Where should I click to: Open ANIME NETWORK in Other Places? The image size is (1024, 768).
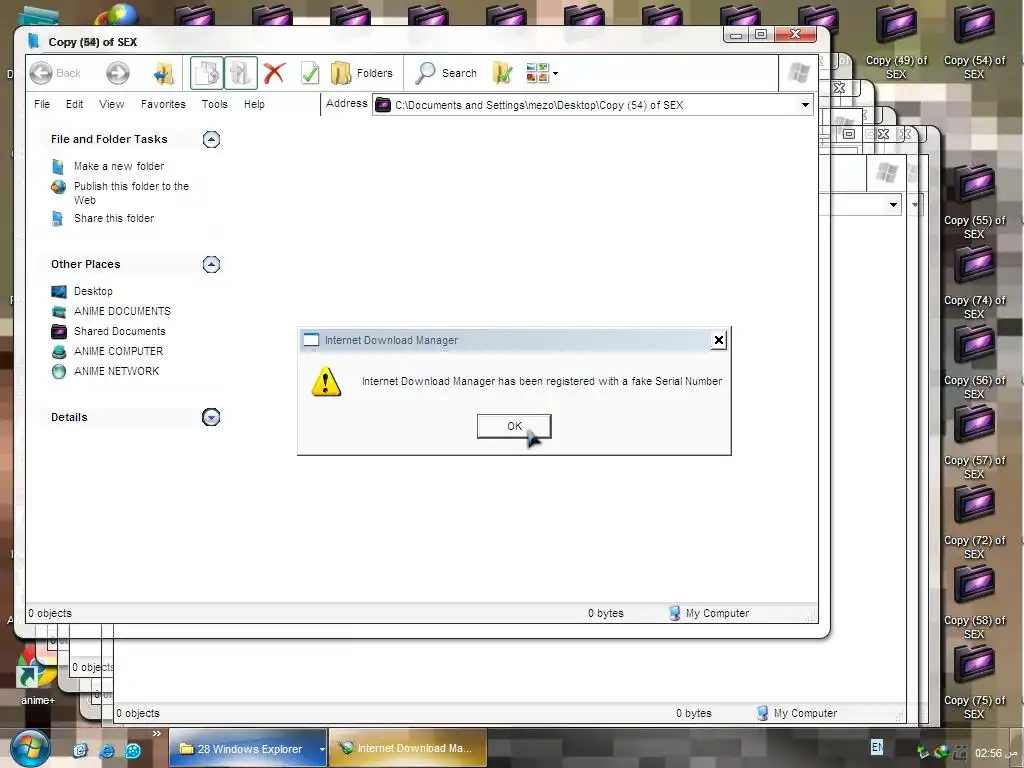click(116, 371)
